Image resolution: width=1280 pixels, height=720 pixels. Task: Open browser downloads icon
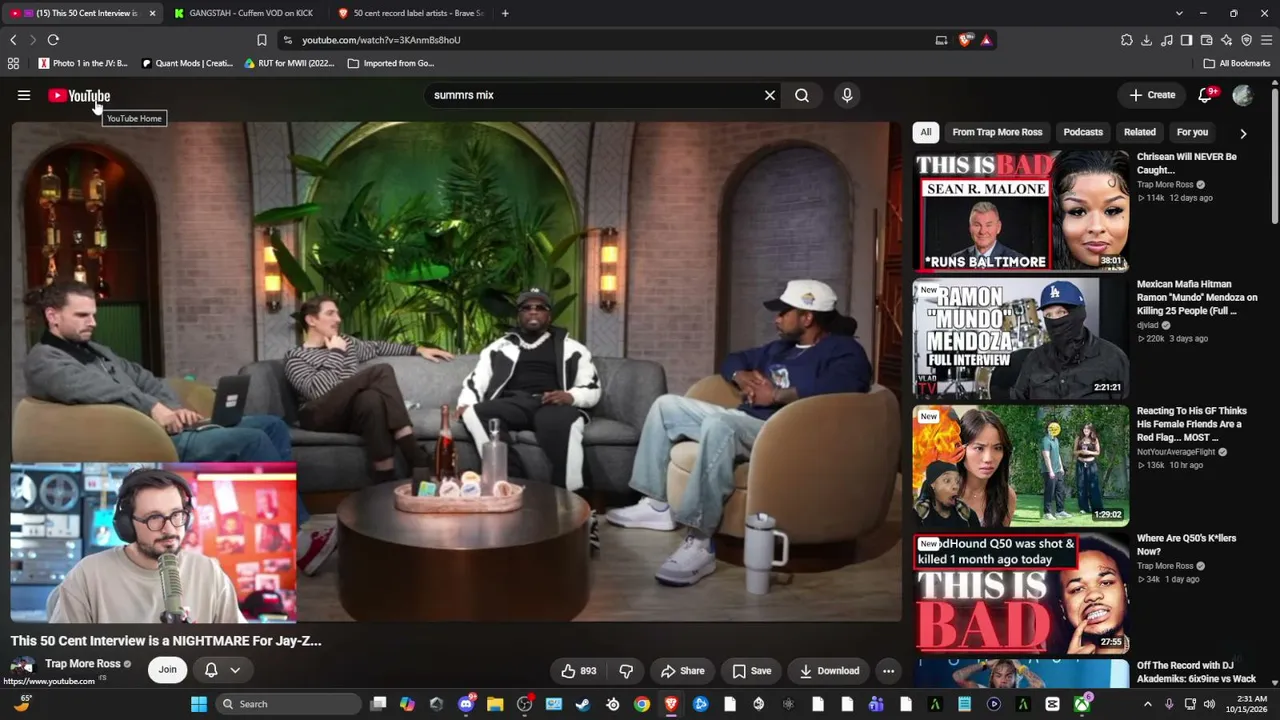[x=1147, y=40]
